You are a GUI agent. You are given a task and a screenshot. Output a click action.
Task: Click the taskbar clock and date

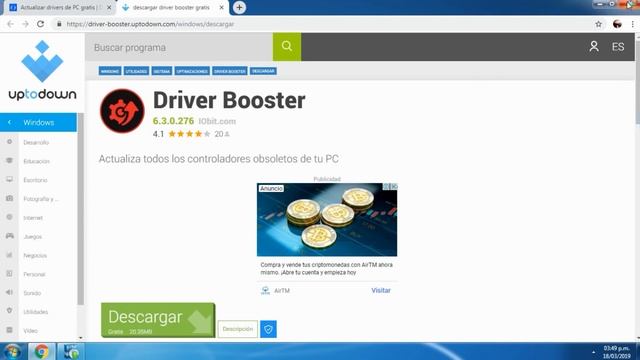pos(617,352)
